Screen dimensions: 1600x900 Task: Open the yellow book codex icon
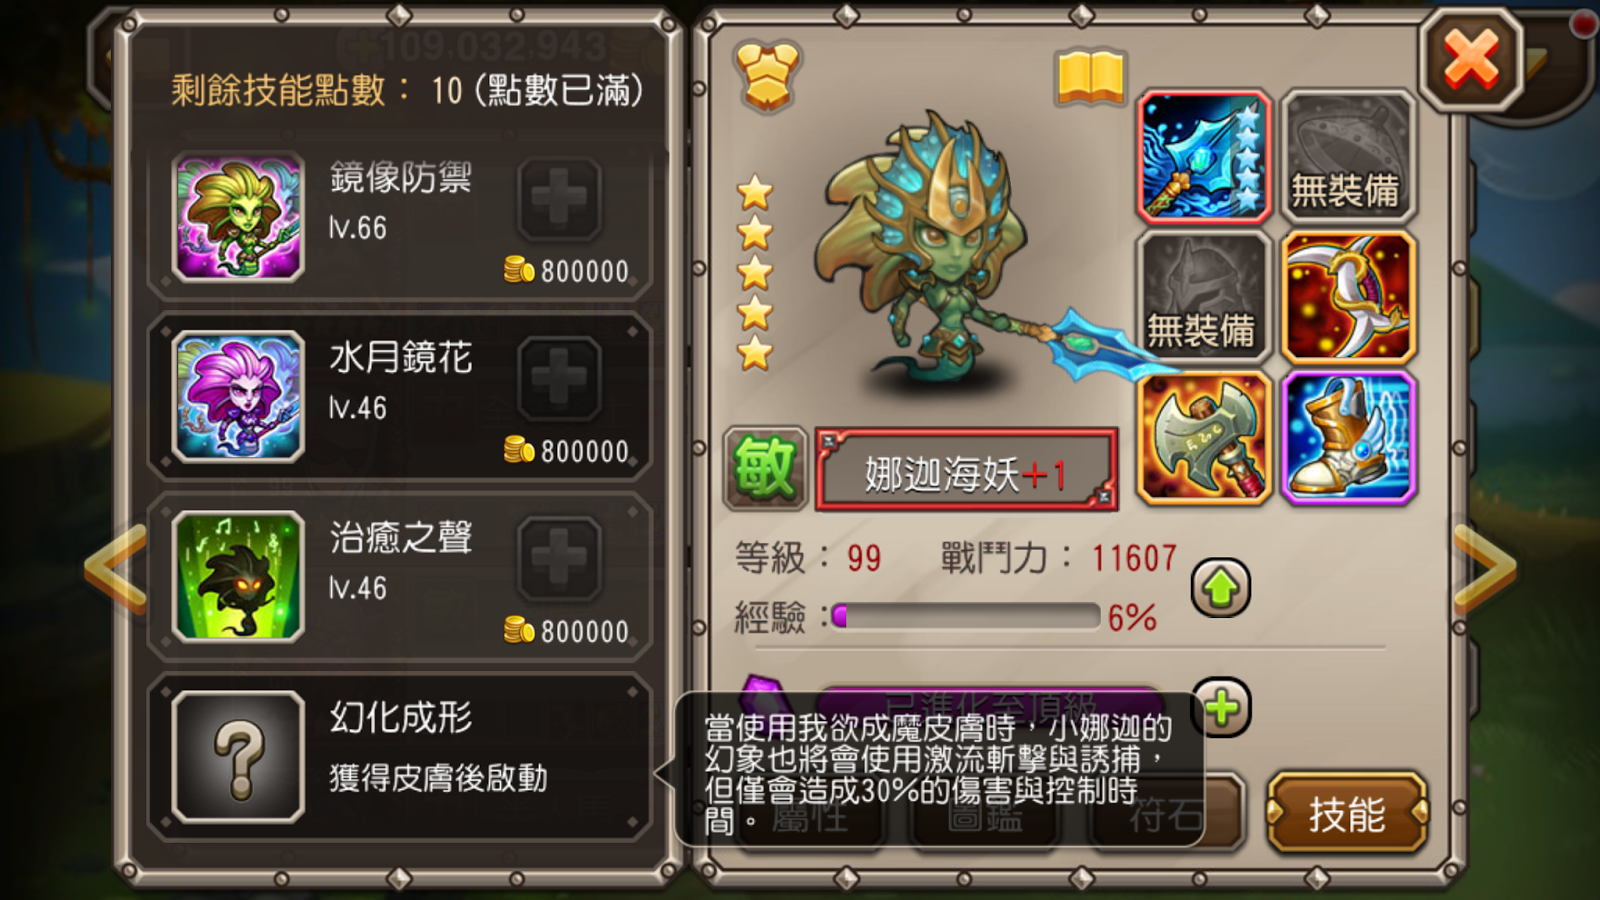(1090, 78)
